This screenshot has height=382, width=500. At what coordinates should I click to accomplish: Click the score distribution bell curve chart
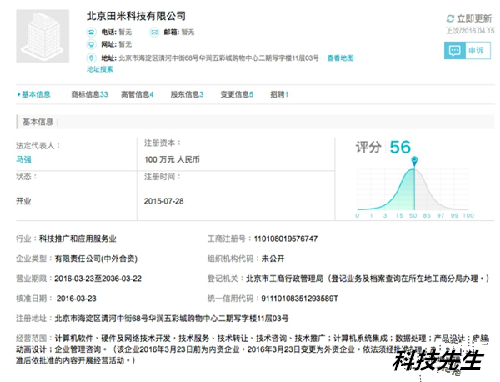pos(413,189)
